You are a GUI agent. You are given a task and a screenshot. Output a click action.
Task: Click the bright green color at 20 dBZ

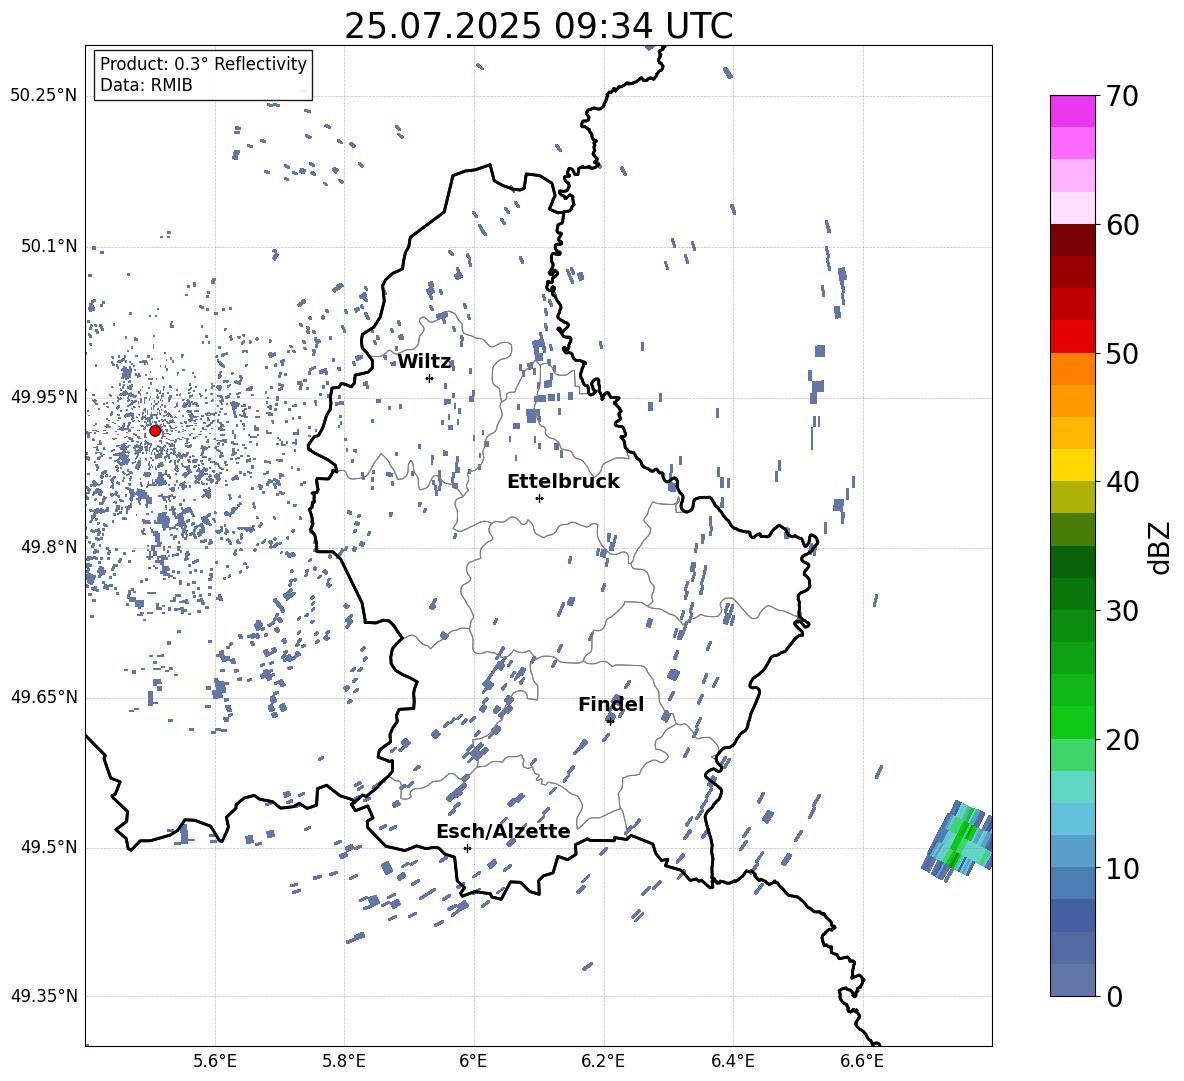[x=1072, y=722]
